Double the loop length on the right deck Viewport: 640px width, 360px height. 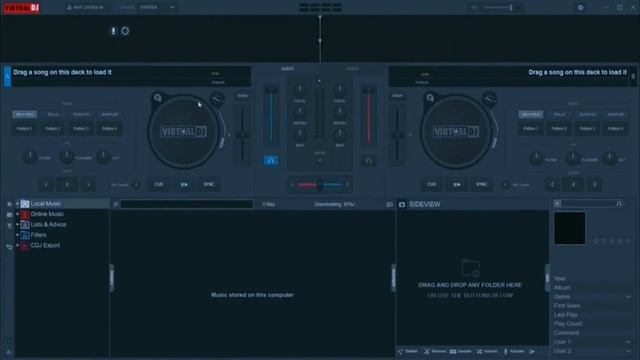595,184
